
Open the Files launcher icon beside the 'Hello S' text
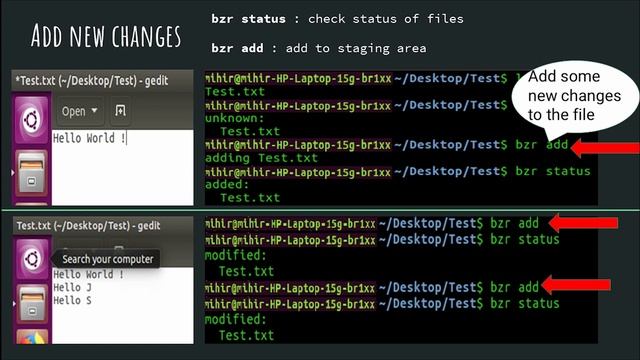32,304
